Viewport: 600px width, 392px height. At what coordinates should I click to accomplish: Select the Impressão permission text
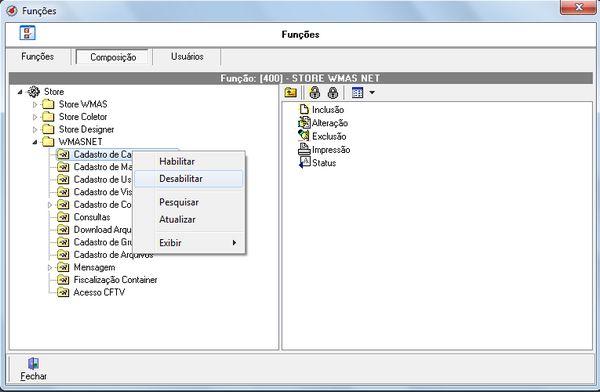(331, 150)
